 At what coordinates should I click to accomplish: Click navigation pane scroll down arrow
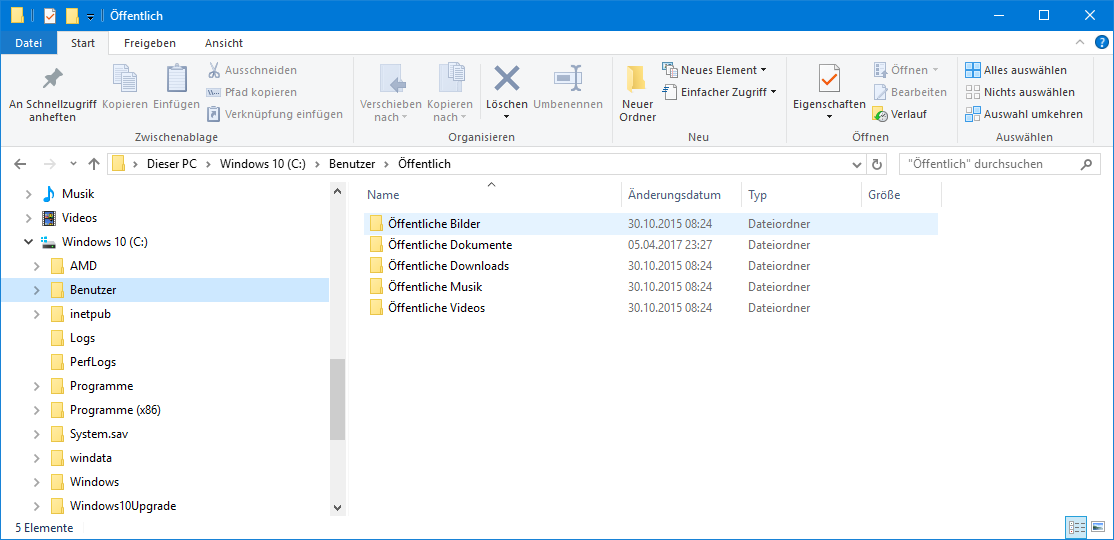click(337, 508)
